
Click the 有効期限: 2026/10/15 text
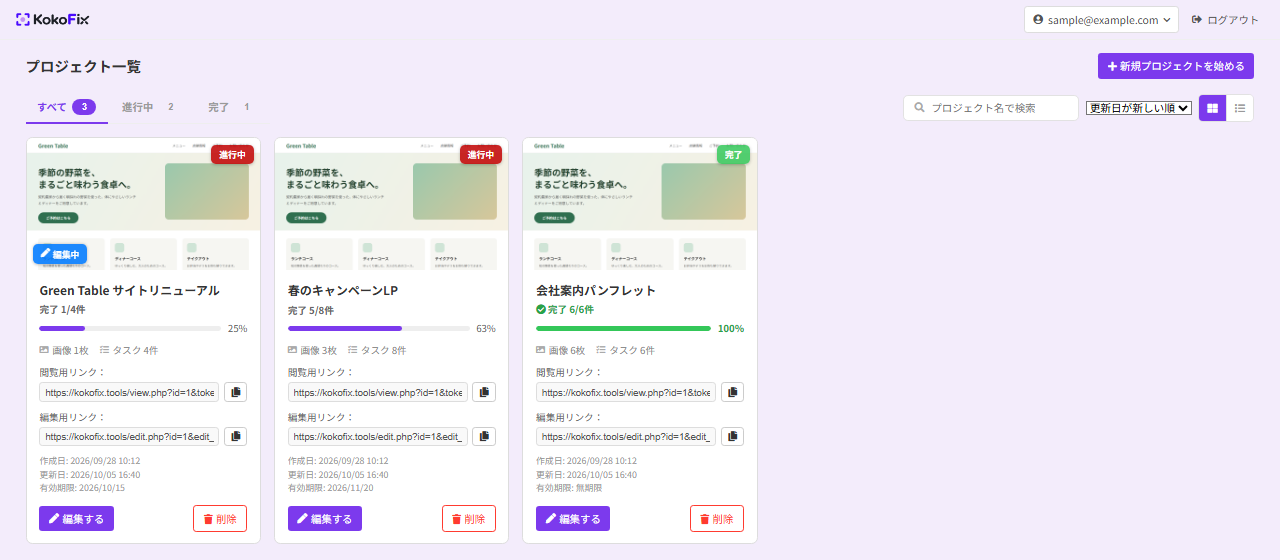(82, 488)
